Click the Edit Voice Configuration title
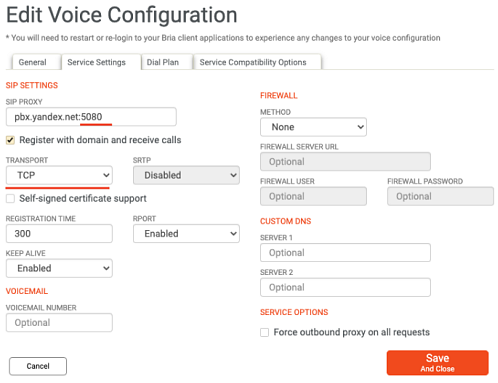Viewport: 498px width, 383px height. pyautogui.click(x=122, y=15)
